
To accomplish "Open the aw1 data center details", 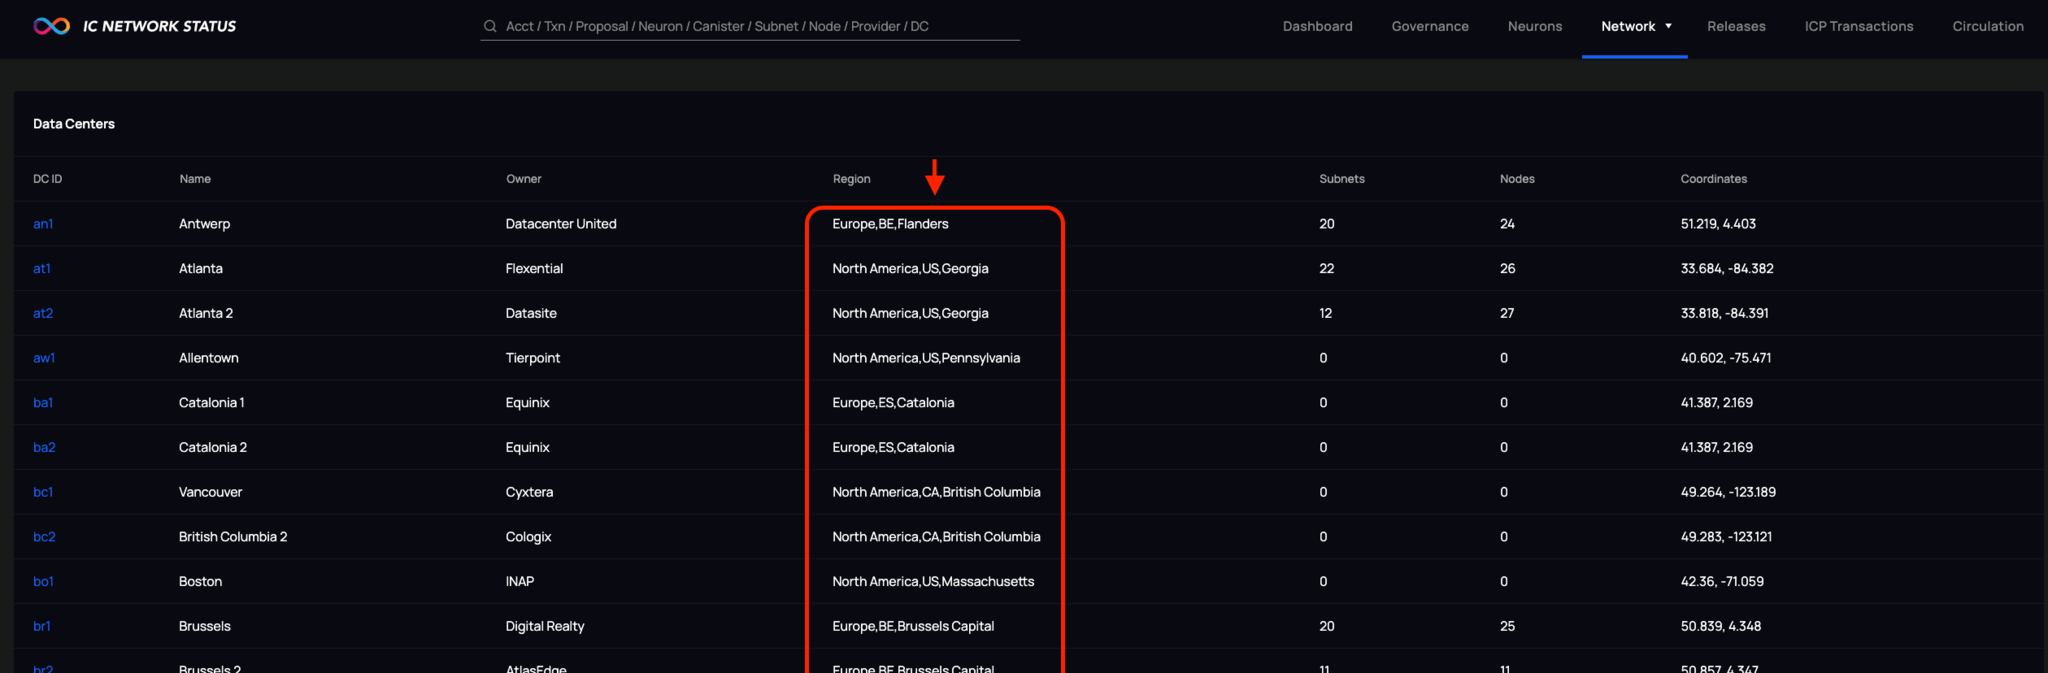I will point(44,358).
